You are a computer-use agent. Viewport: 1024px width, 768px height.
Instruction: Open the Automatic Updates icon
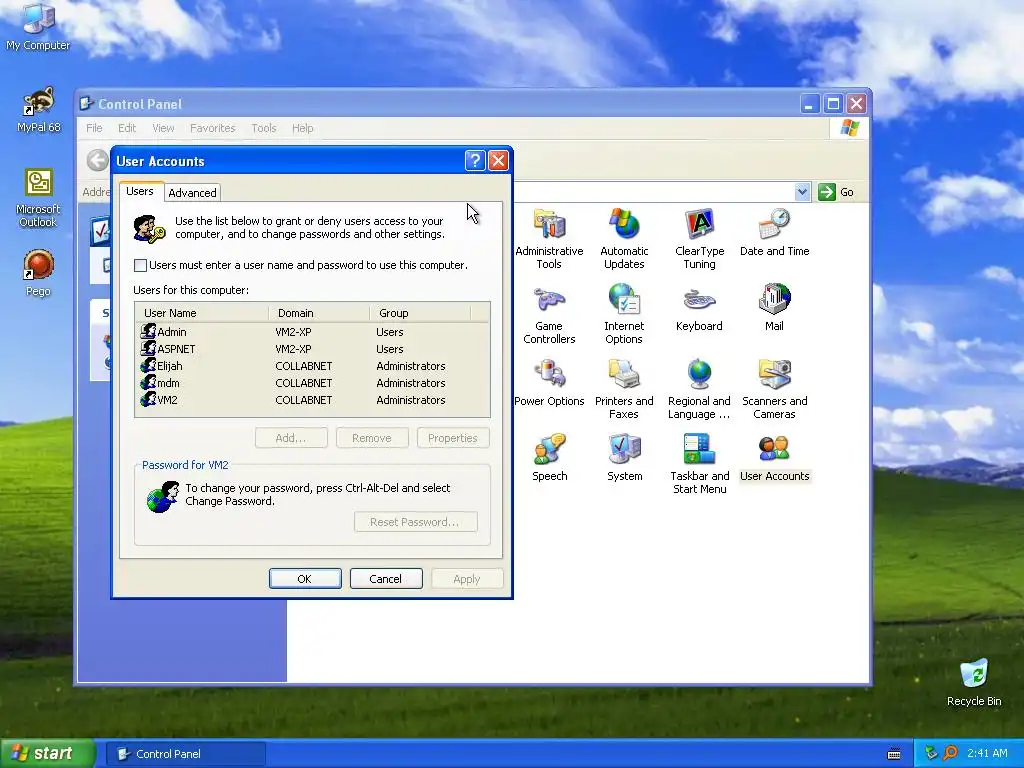[x=624, y=239]
